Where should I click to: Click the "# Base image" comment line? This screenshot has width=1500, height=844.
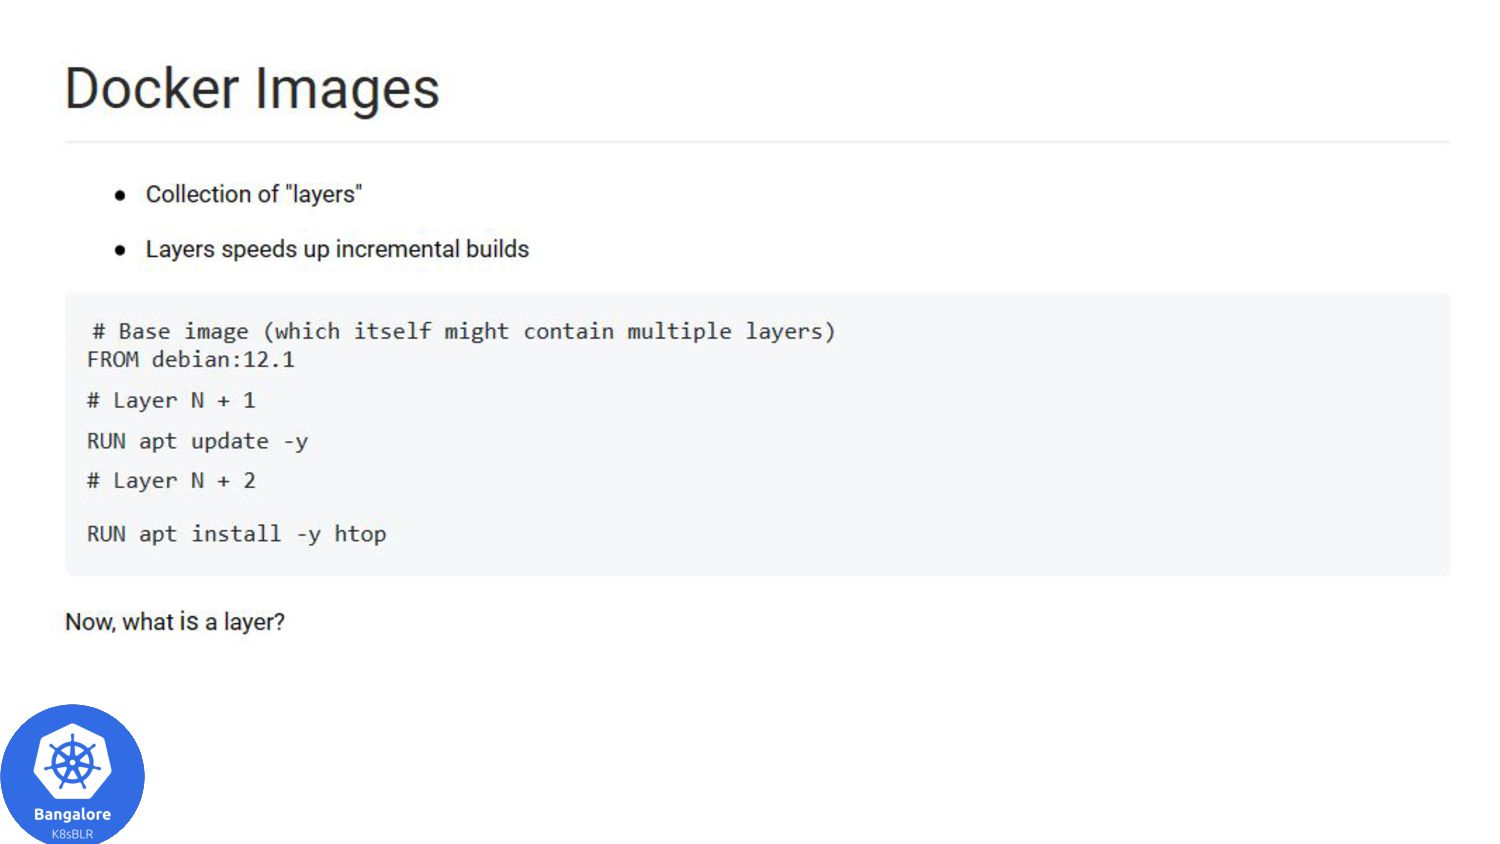tap(463, 331)
